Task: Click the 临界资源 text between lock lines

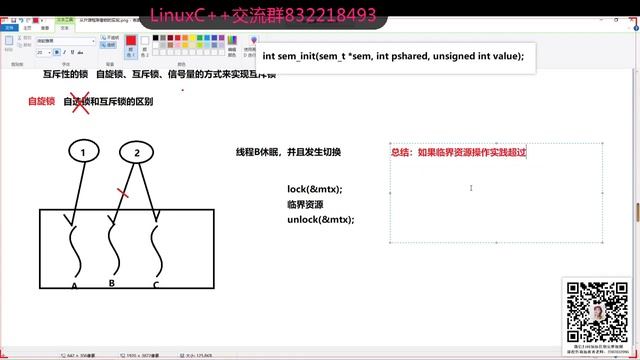Action: point(305,204)
